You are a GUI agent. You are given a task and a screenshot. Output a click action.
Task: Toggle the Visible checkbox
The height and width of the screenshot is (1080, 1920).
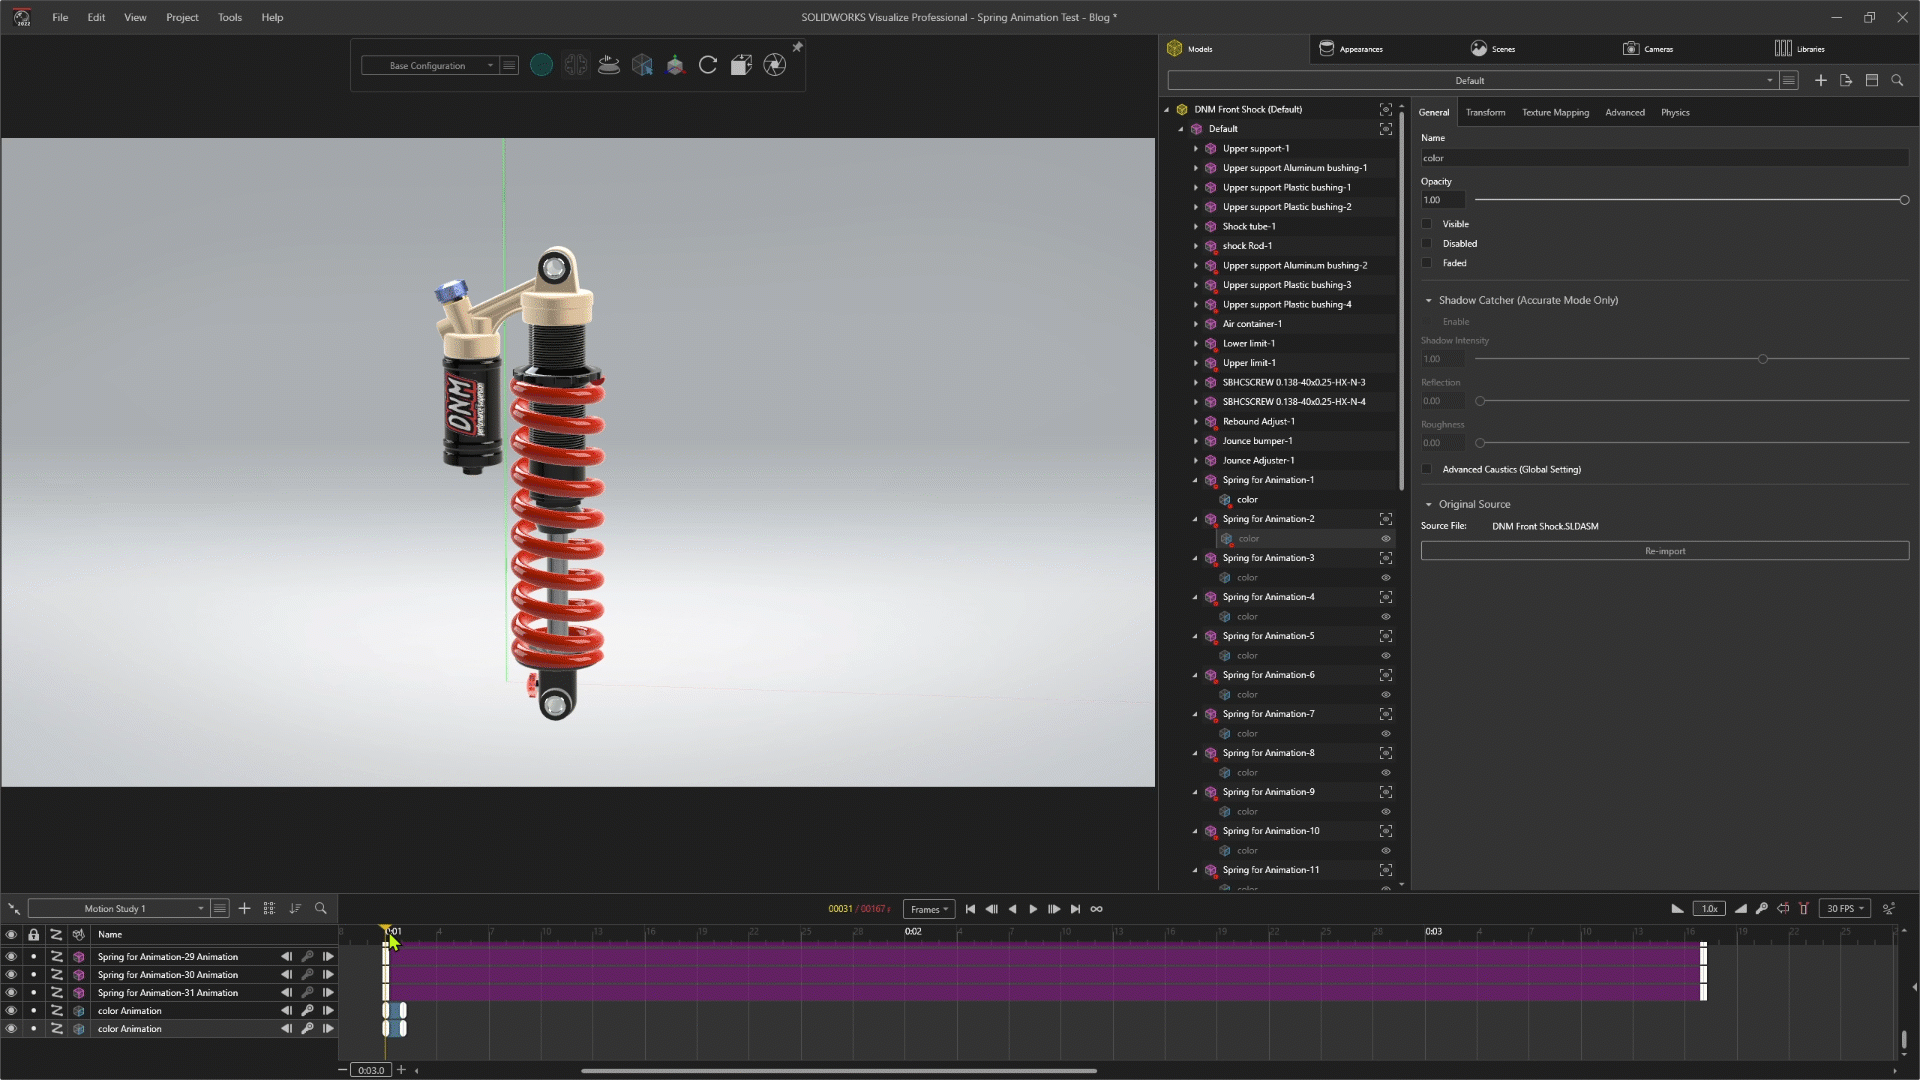tap(1427, 224)
